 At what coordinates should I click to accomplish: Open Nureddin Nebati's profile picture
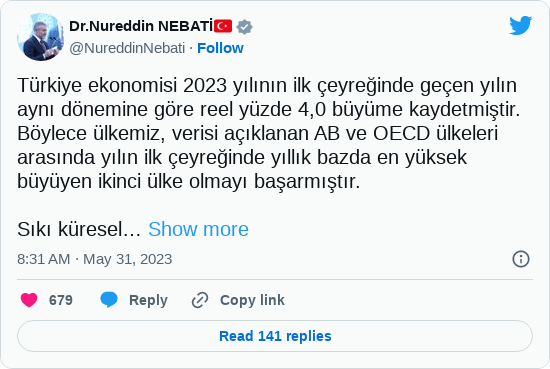[x=40, y=37]
